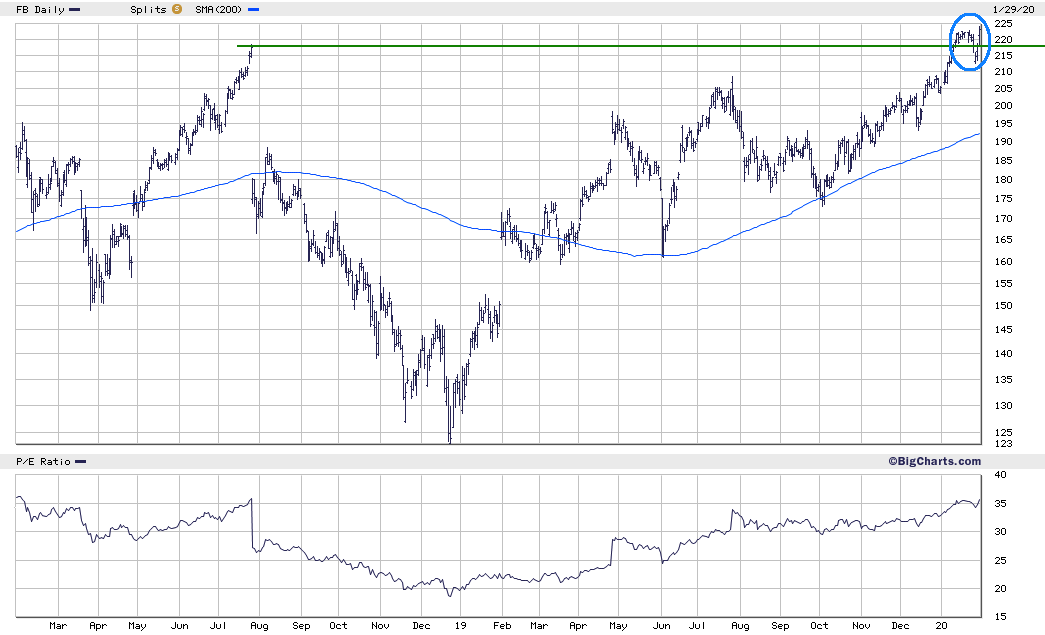Viewport: 1045px width, 635px height.
Task: Click the FB Daily legend label
Action: (x=41, y=9)
